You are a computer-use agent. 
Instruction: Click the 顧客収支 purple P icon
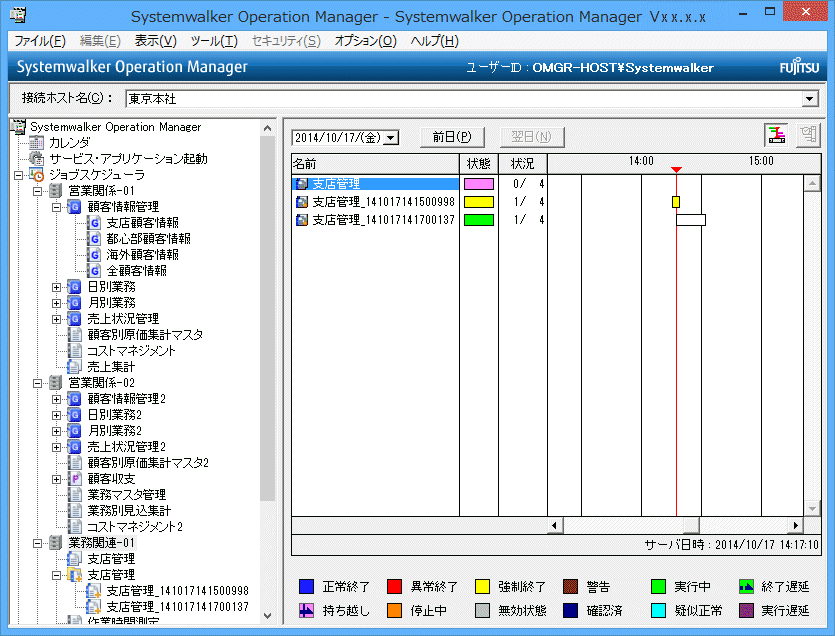tap(75, 478)
